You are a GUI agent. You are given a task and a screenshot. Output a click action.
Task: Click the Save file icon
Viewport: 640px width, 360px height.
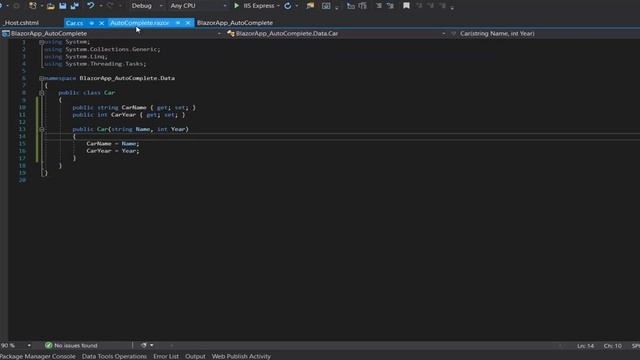point(62,6)
